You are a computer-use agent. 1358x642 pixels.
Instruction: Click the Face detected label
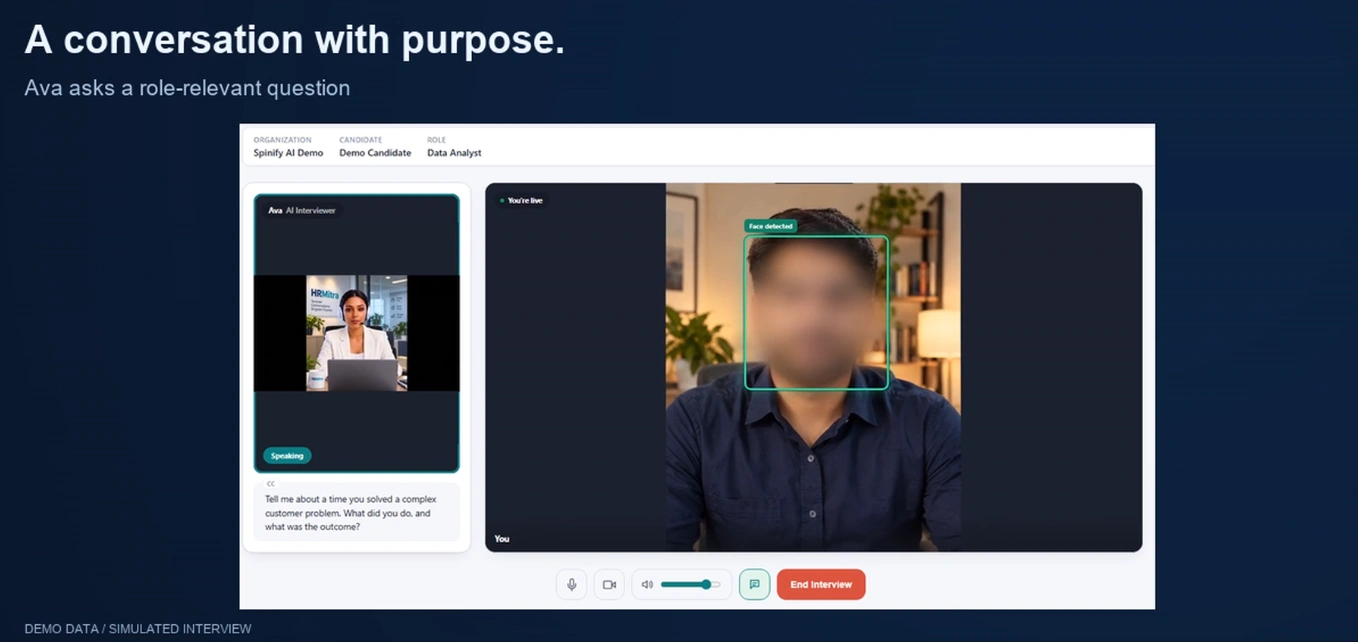point(770,226)
